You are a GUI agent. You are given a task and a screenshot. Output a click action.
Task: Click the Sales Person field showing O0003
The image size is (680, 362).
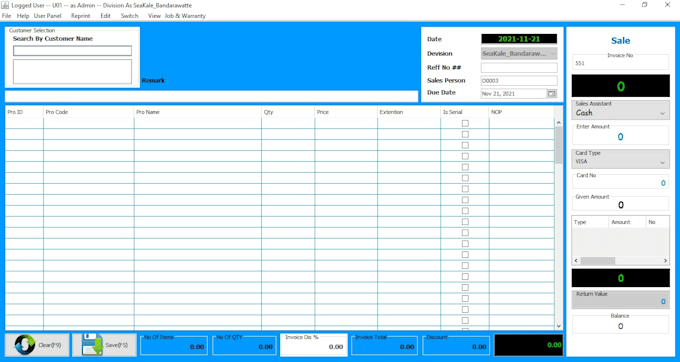(519, 81)
